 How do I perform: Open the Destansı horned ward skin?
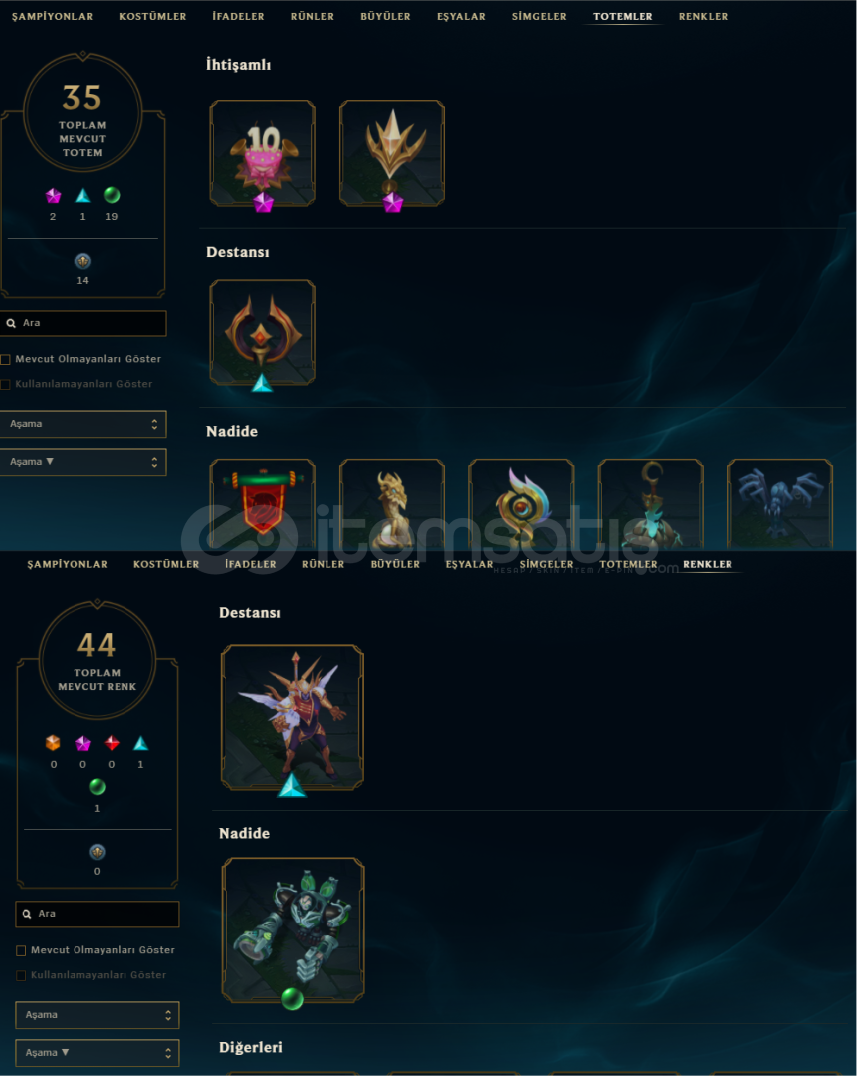(262, 333)
